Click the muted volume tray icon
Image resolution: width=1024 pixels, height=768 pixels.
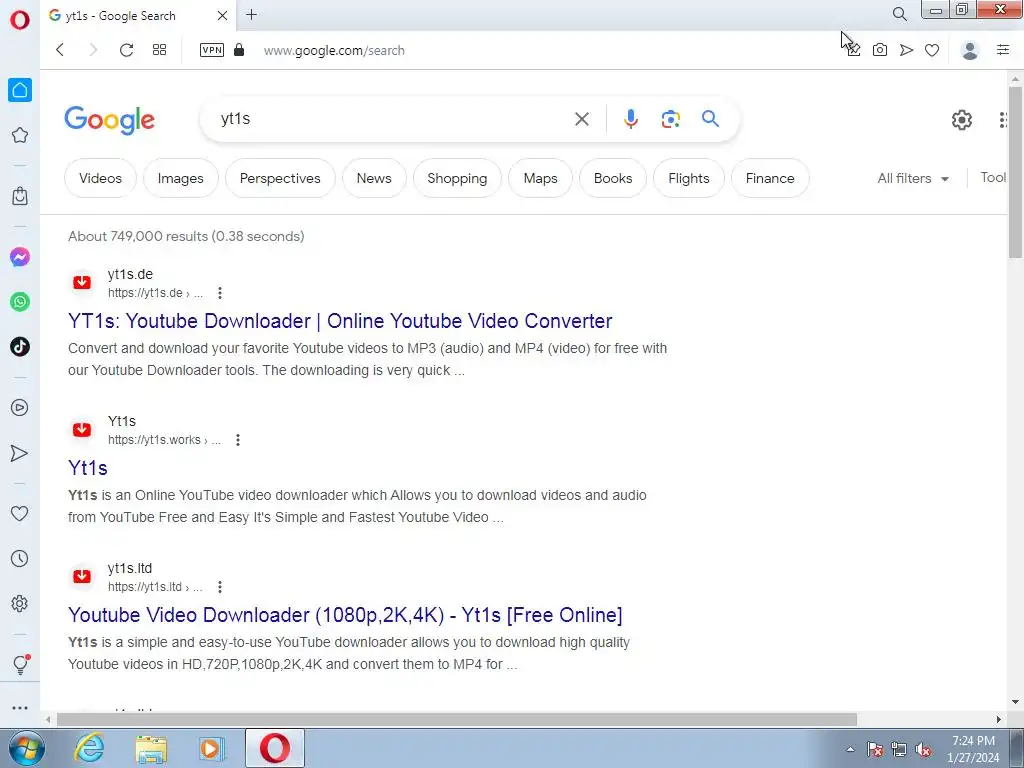[923, 750]
